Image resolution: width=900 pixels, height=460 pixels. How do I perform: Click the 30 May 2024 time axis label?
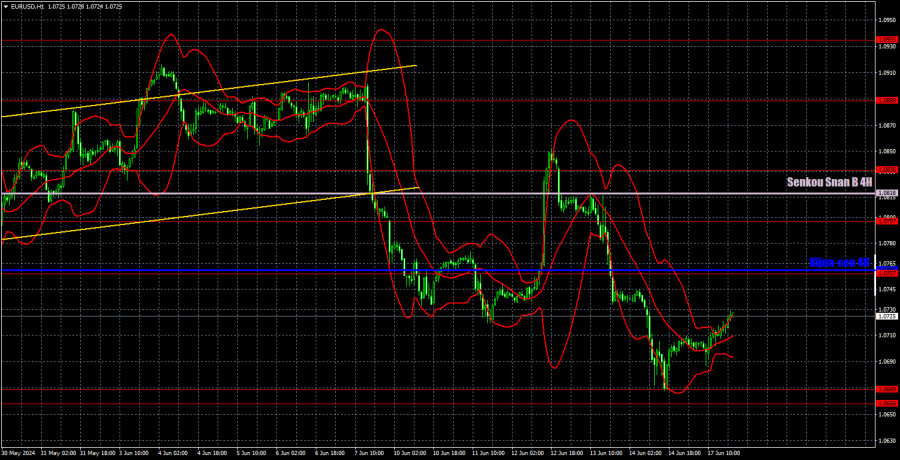tap(16, 451)
